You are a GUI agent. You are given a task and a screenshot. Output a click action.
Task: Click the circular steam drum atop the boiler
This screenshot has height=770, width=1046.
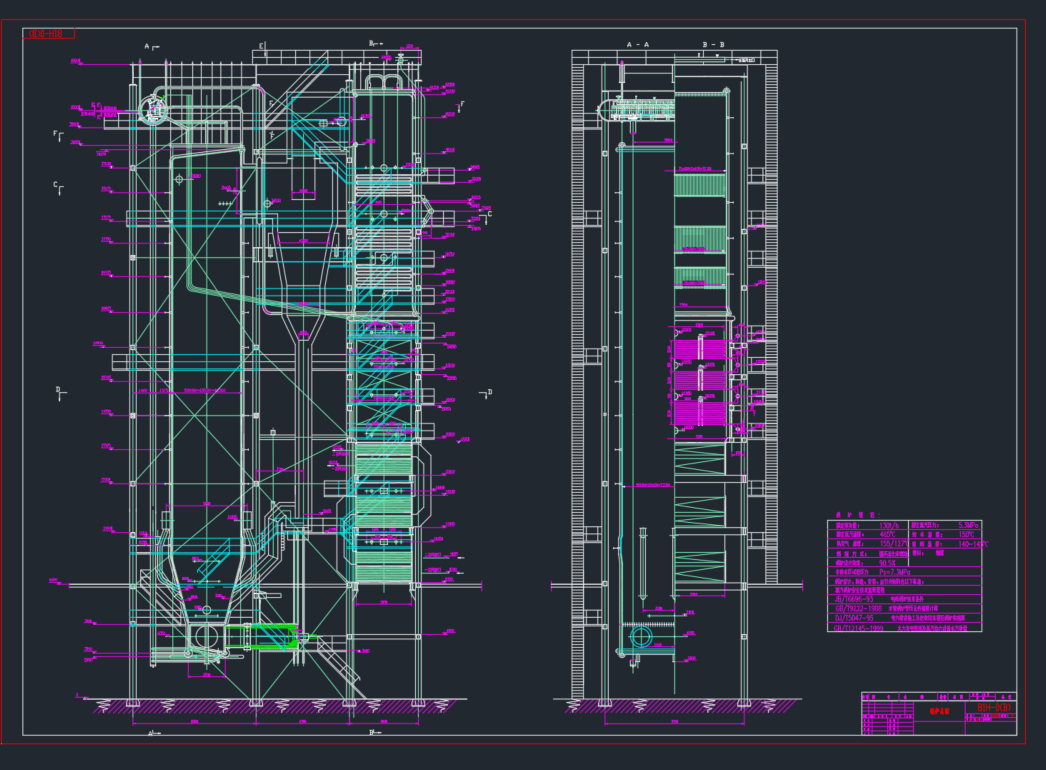click(153, 110)
